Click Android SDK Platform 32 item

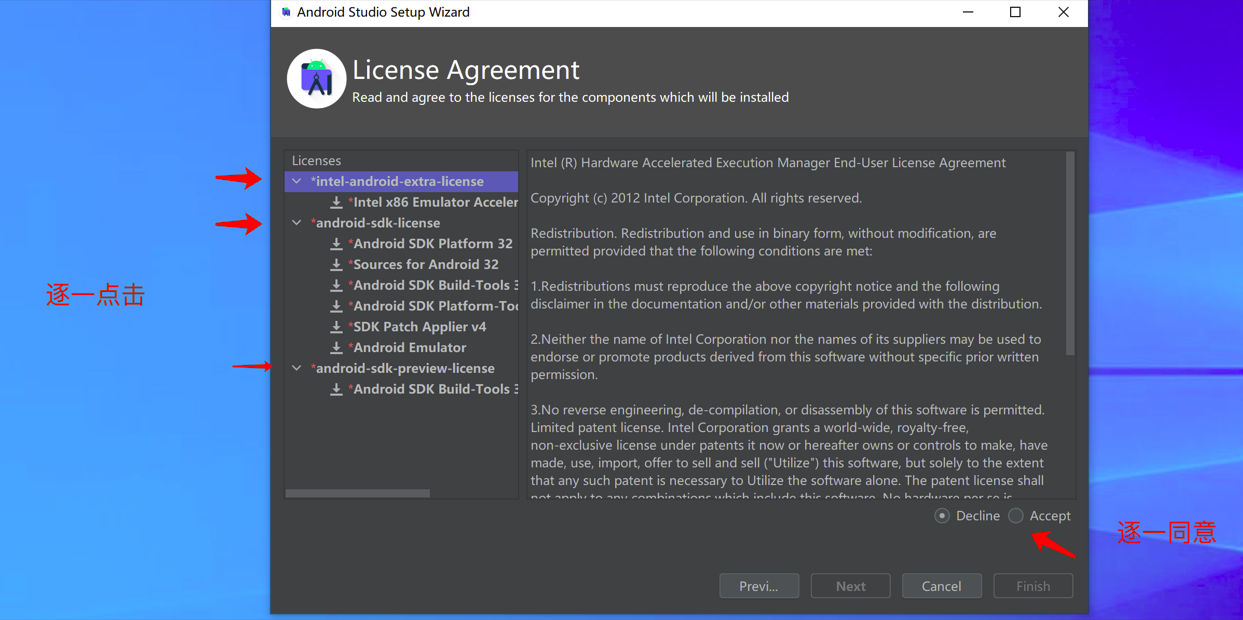click(x=430, y=244)
